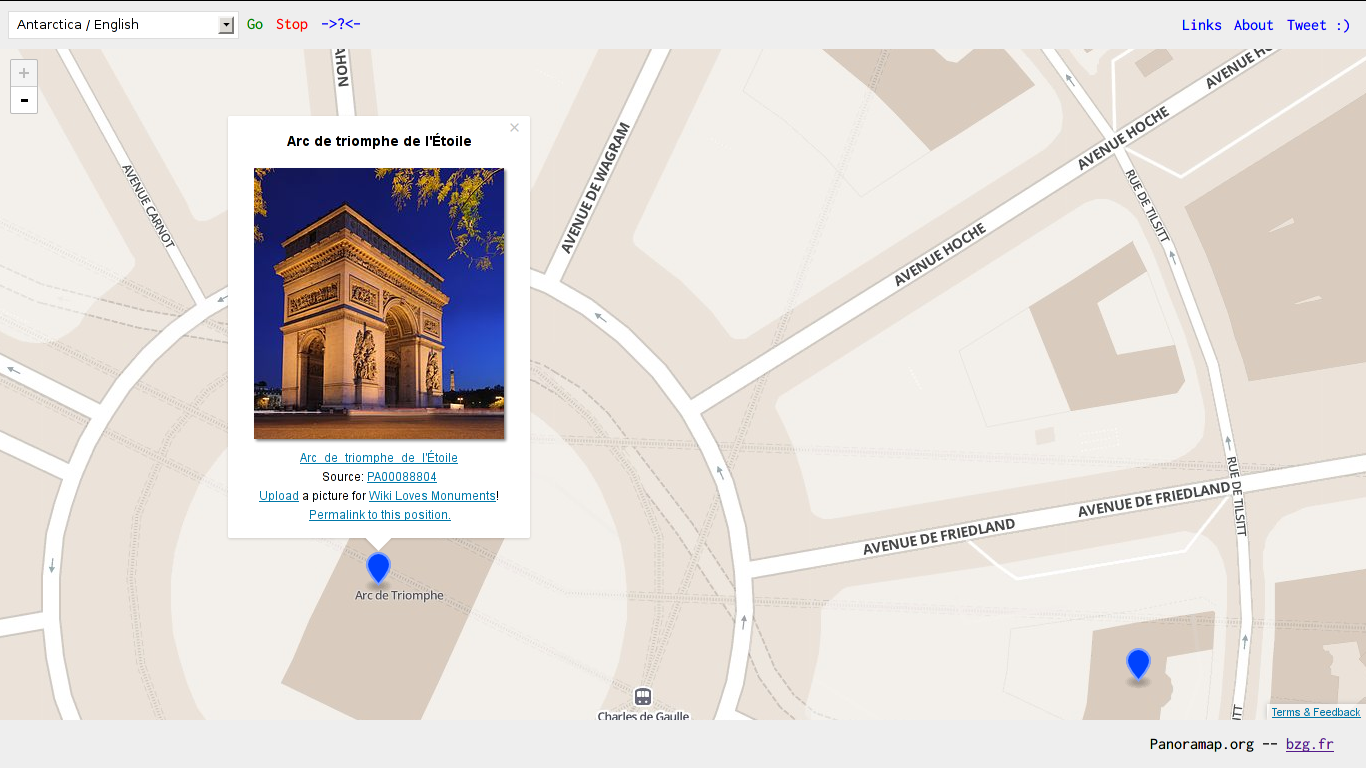Open the bzg.fr footer link
The height and width of the screenshot is (768, 1366).
[1309, 744]
